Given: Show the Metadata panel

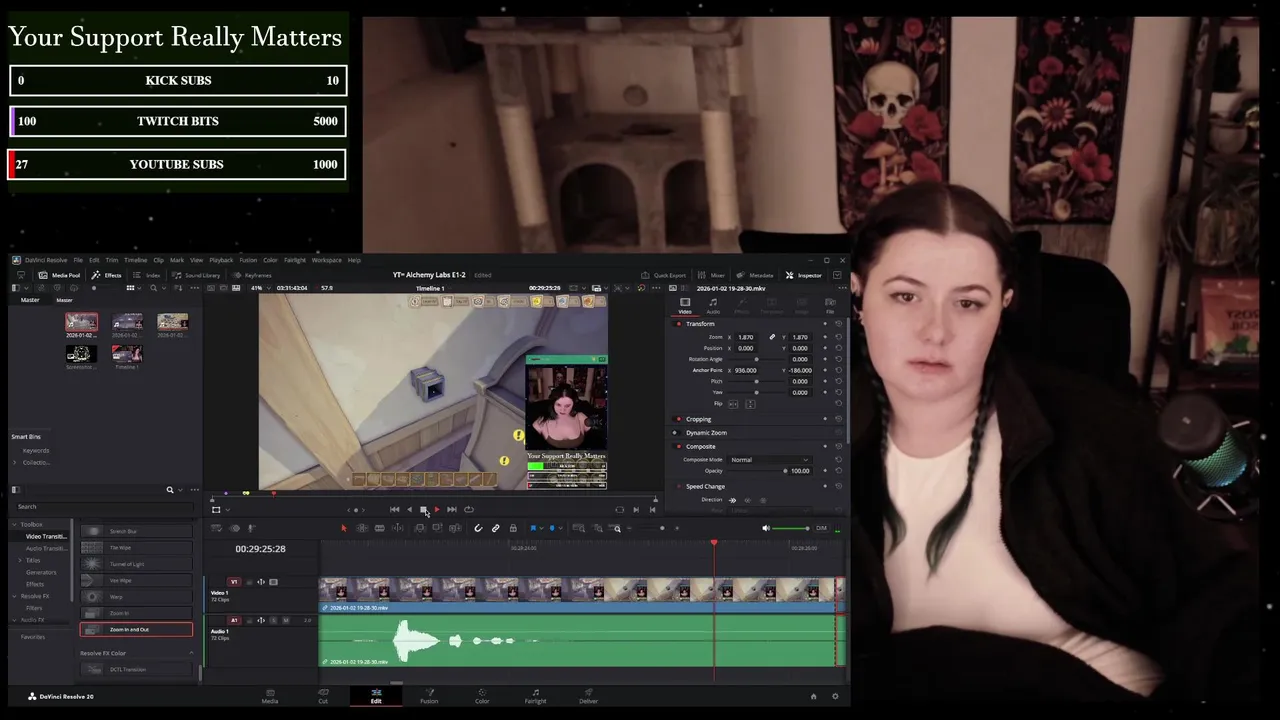Looking at the screenshot, I should tap(755, 276).
